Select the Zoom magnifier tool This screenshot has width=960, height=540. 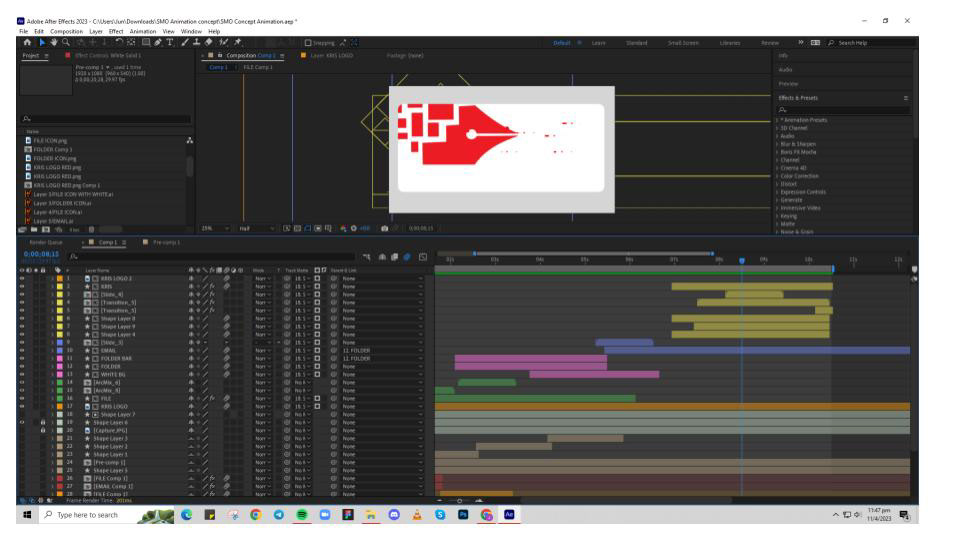point(66,42)
